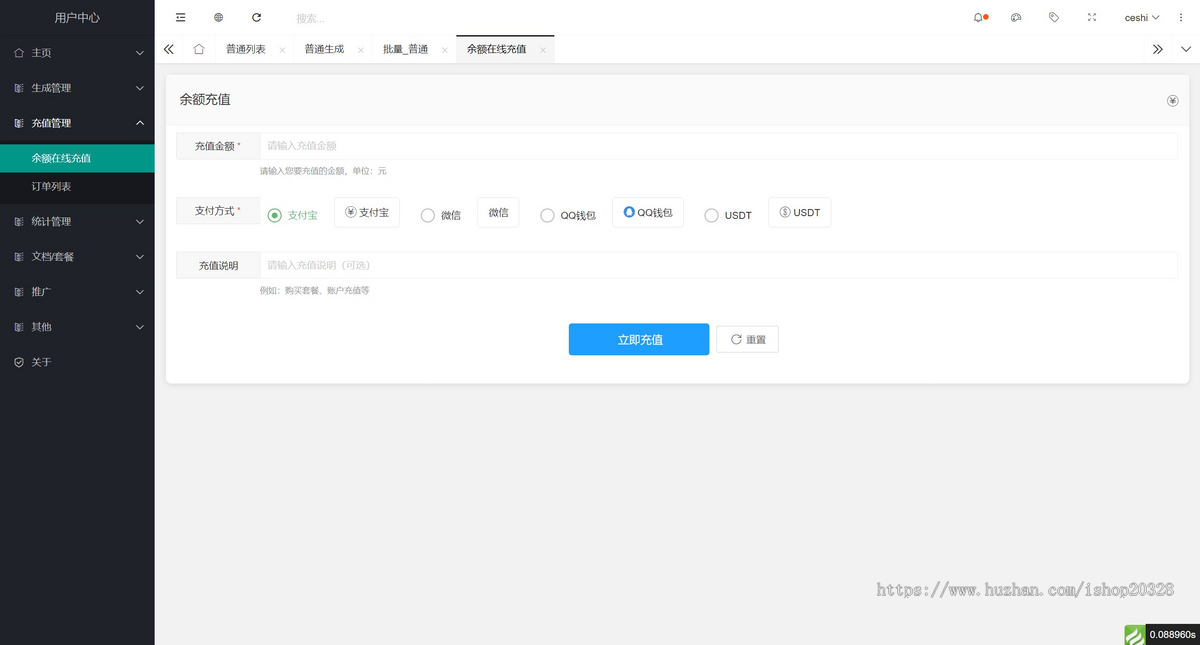Open 余额在线充值 in the sidebar
1200x645 pixels.
[77, 158]
